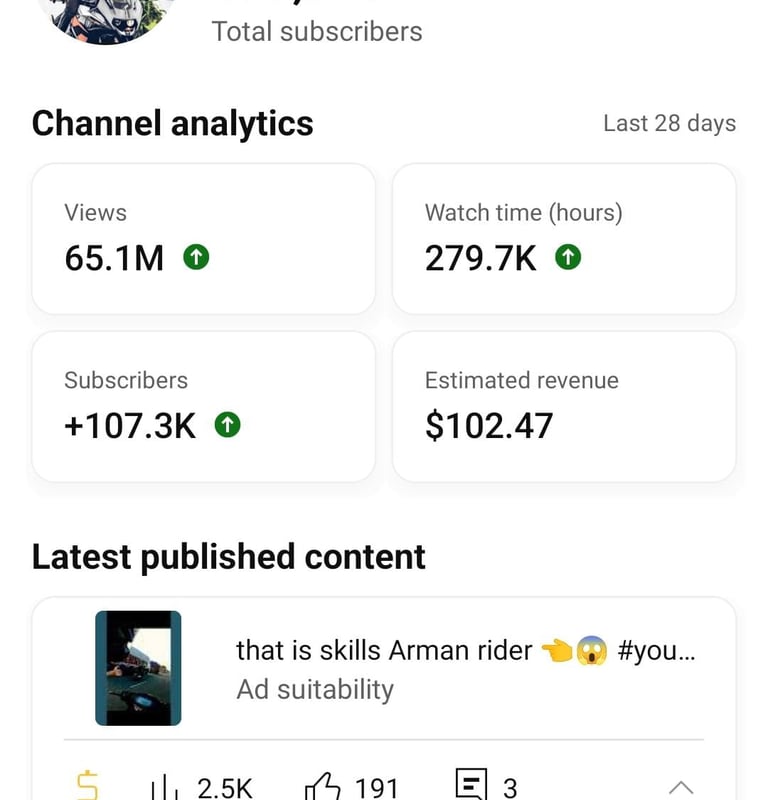
Task: Tap the Ad suitability status text
Action: (315, 690)
